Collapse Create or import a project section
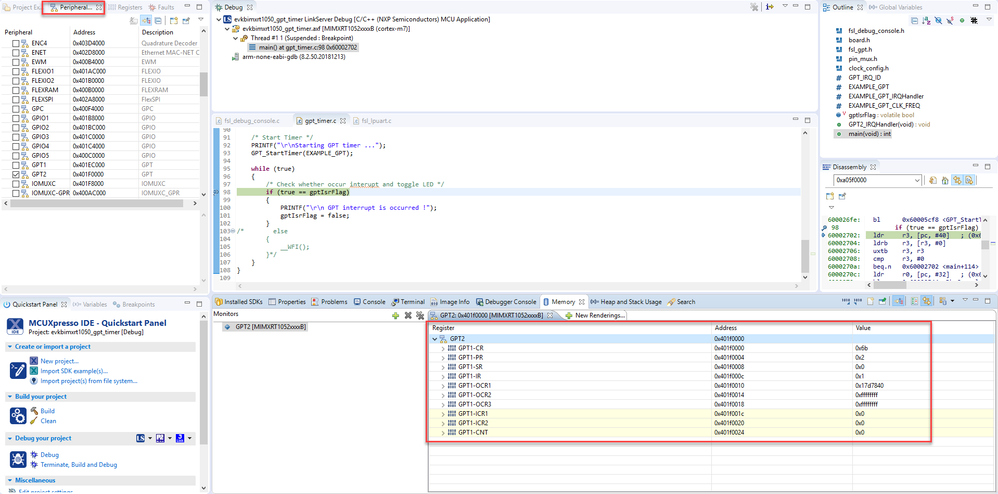This screenshot has width=998, height=494. pyautogui.click(x=10, y=346)
